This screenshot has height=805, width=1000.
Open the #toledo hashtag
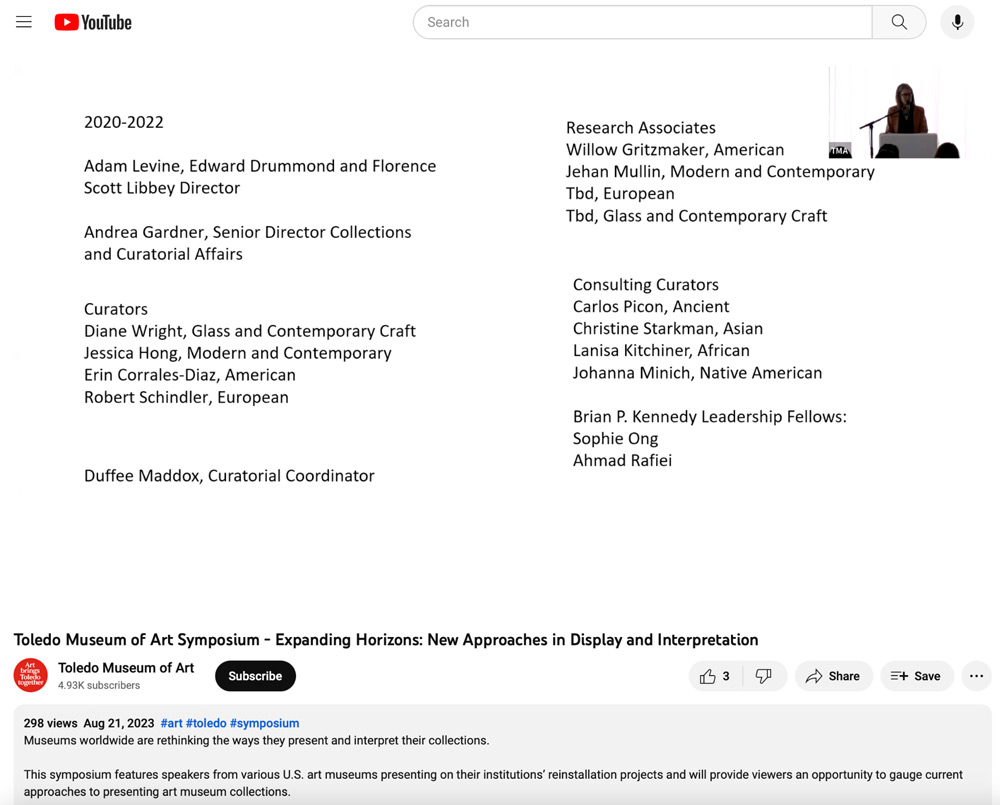(x=206, y=723)
